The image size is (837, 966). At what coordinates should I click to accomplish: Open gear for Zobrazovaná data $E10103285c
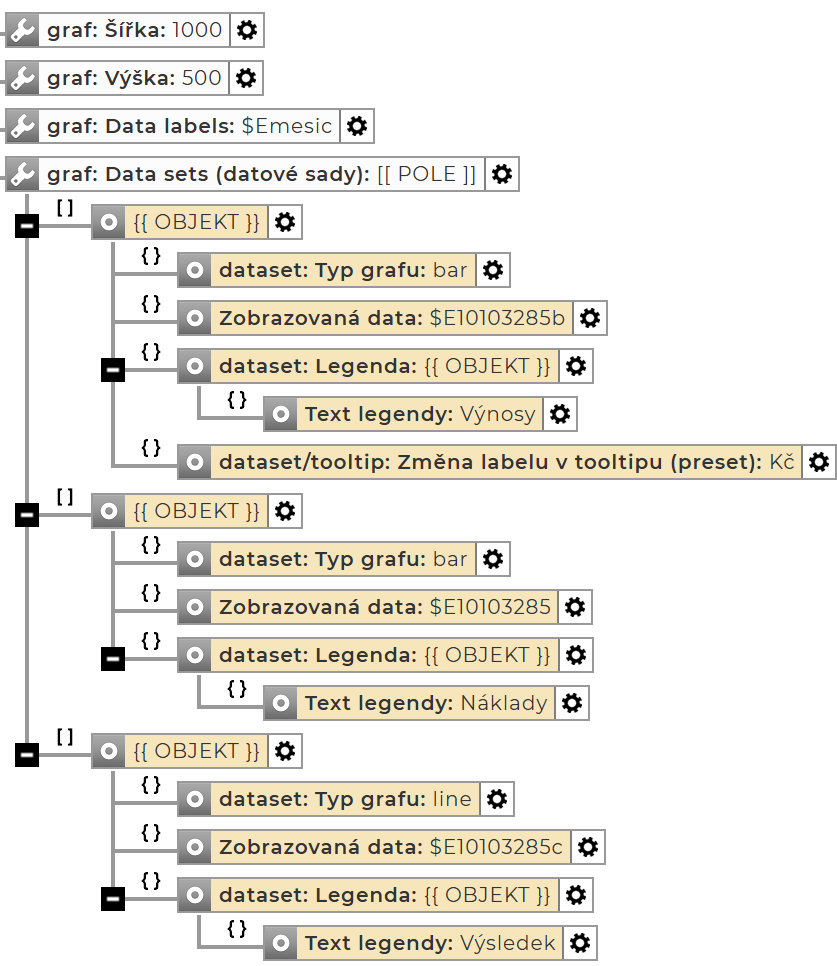coord(588,847)
